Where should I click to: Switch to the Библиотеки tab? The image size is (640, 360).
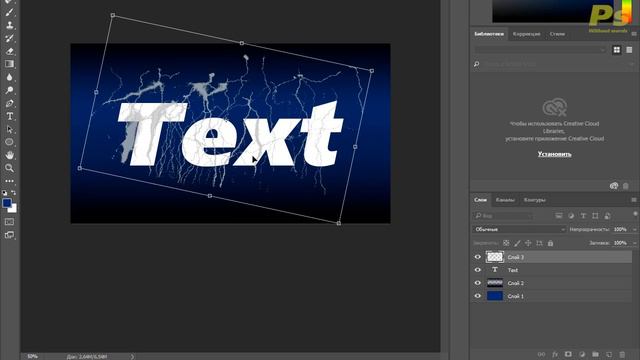click(x=489, y=34)
